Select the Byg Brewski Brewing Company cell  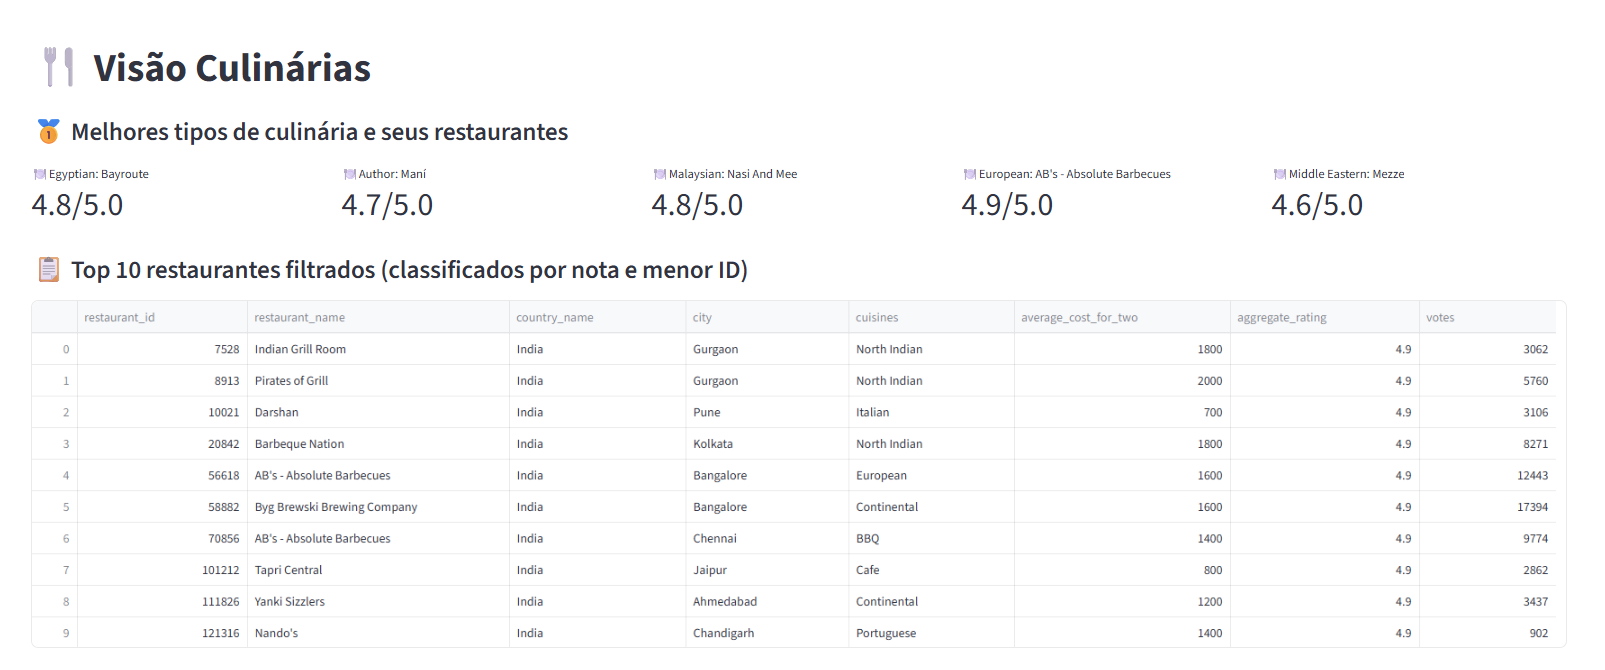pyautogui.click(x=378, y=507)
